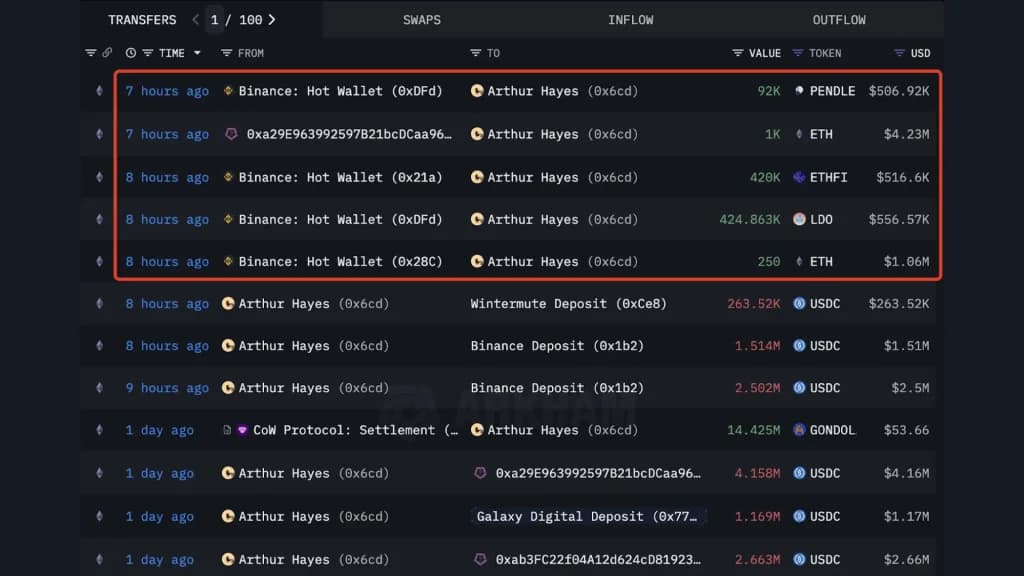Click the ETHFI token icon
The image size is (1024, 576).
coord(799,177)
